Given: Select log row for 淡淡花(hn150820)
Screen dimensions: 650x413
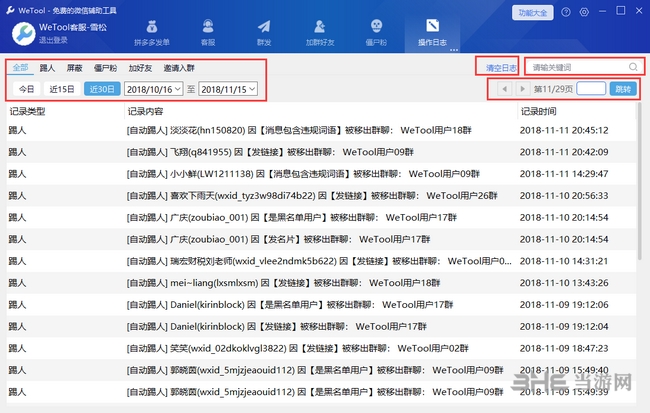Looking at the screenshot, I should tap(321, 130).
